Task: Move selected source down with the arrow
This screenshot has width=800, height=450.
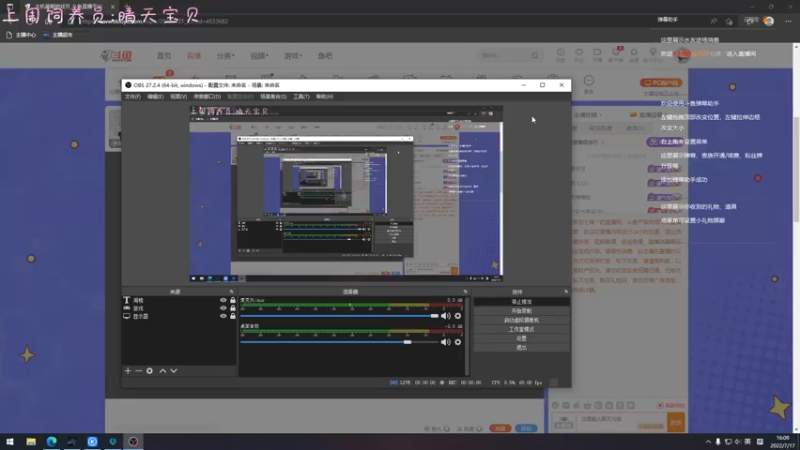Action: point(173,371)
